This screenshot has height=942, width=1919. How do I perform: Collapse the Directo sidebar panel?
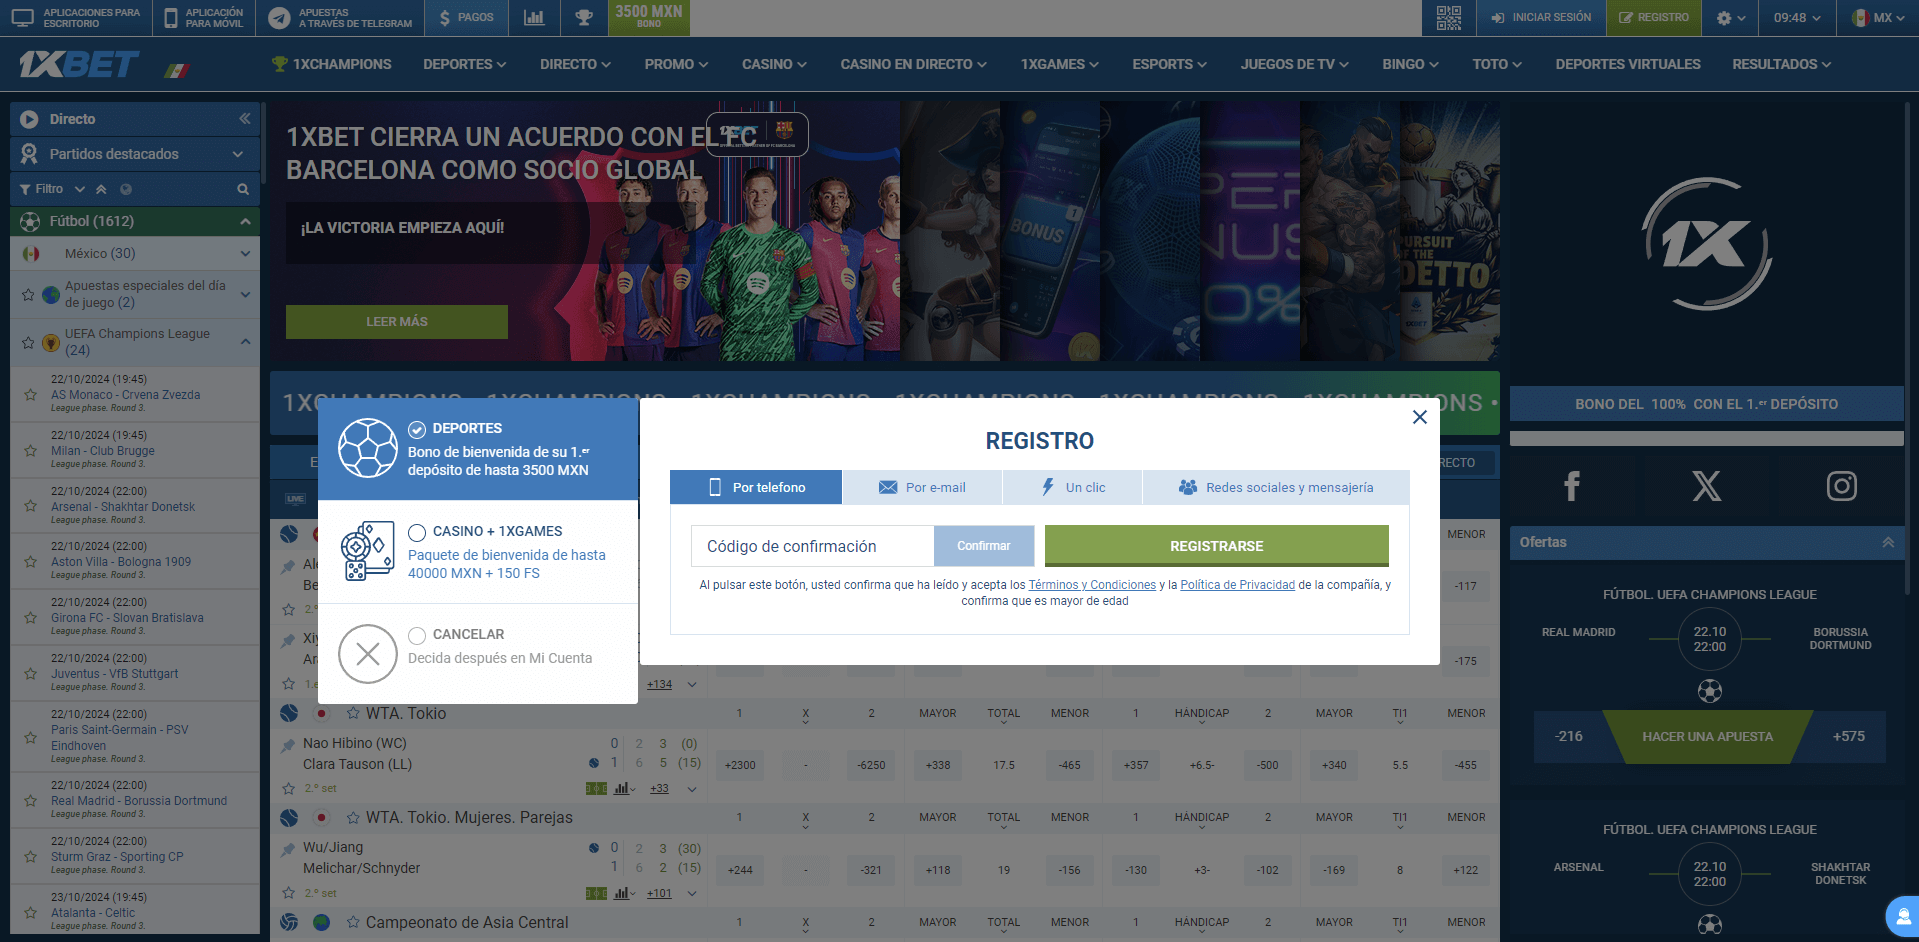244,119
